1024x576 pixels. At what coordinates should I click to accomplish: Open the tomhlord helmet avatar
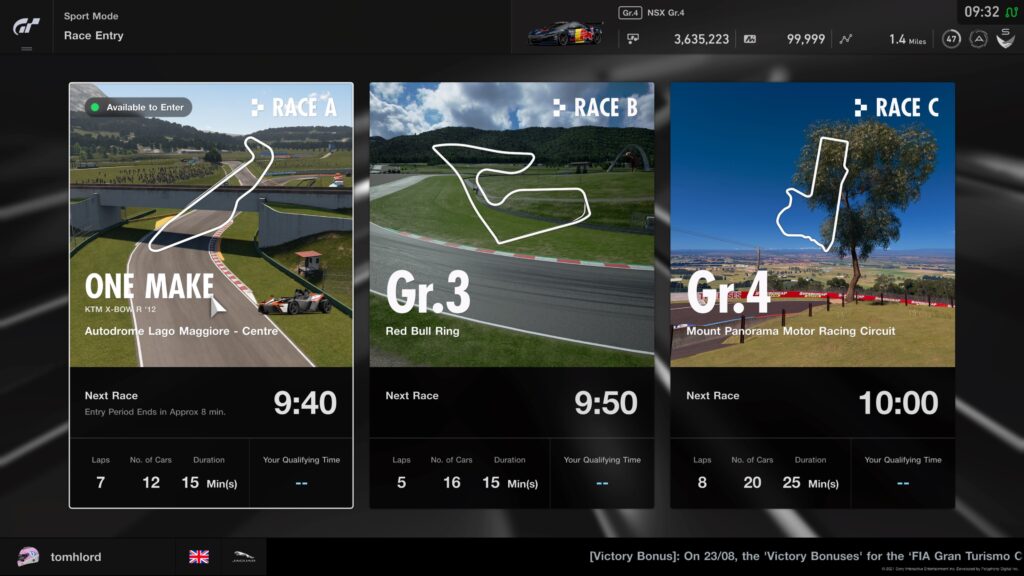(x=28, y=556)
